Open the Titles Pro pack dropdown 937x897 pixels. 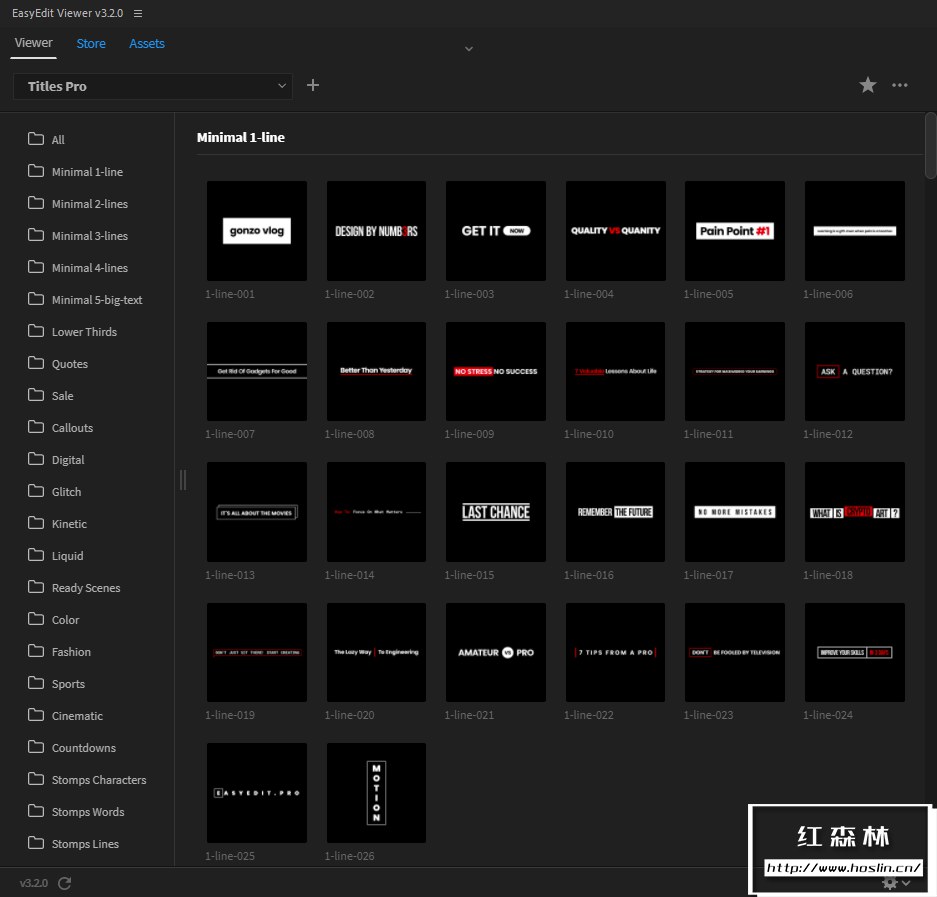coord(153,86)
